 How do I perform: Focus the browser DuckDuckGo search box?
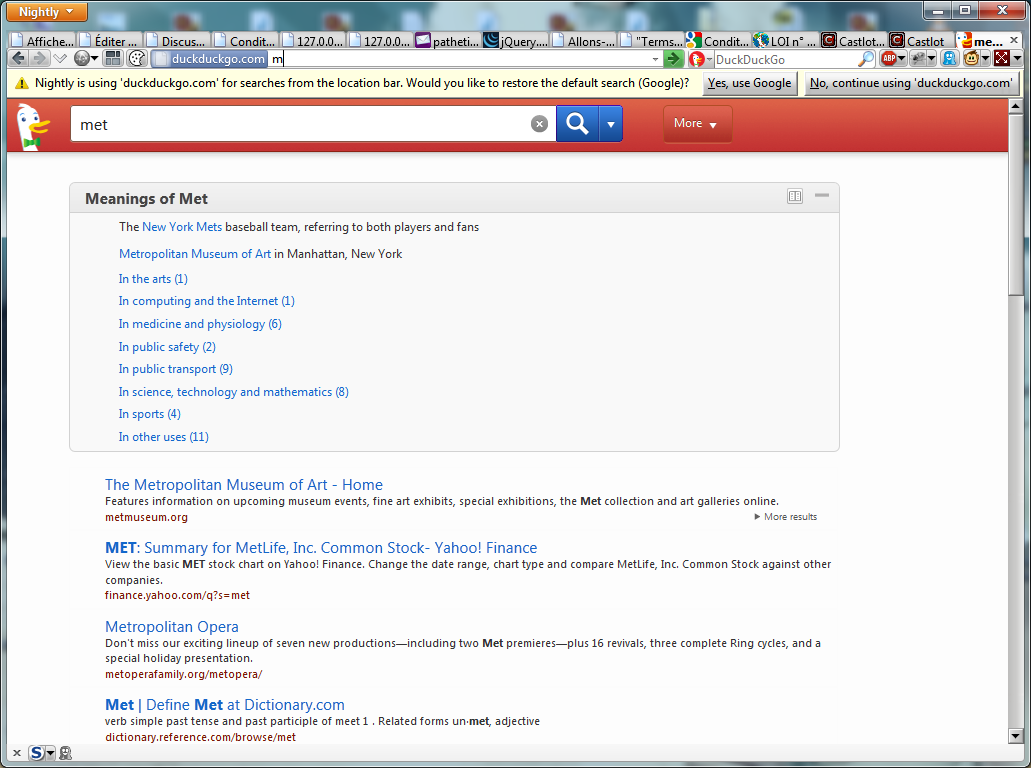click(x=785, y=59)
